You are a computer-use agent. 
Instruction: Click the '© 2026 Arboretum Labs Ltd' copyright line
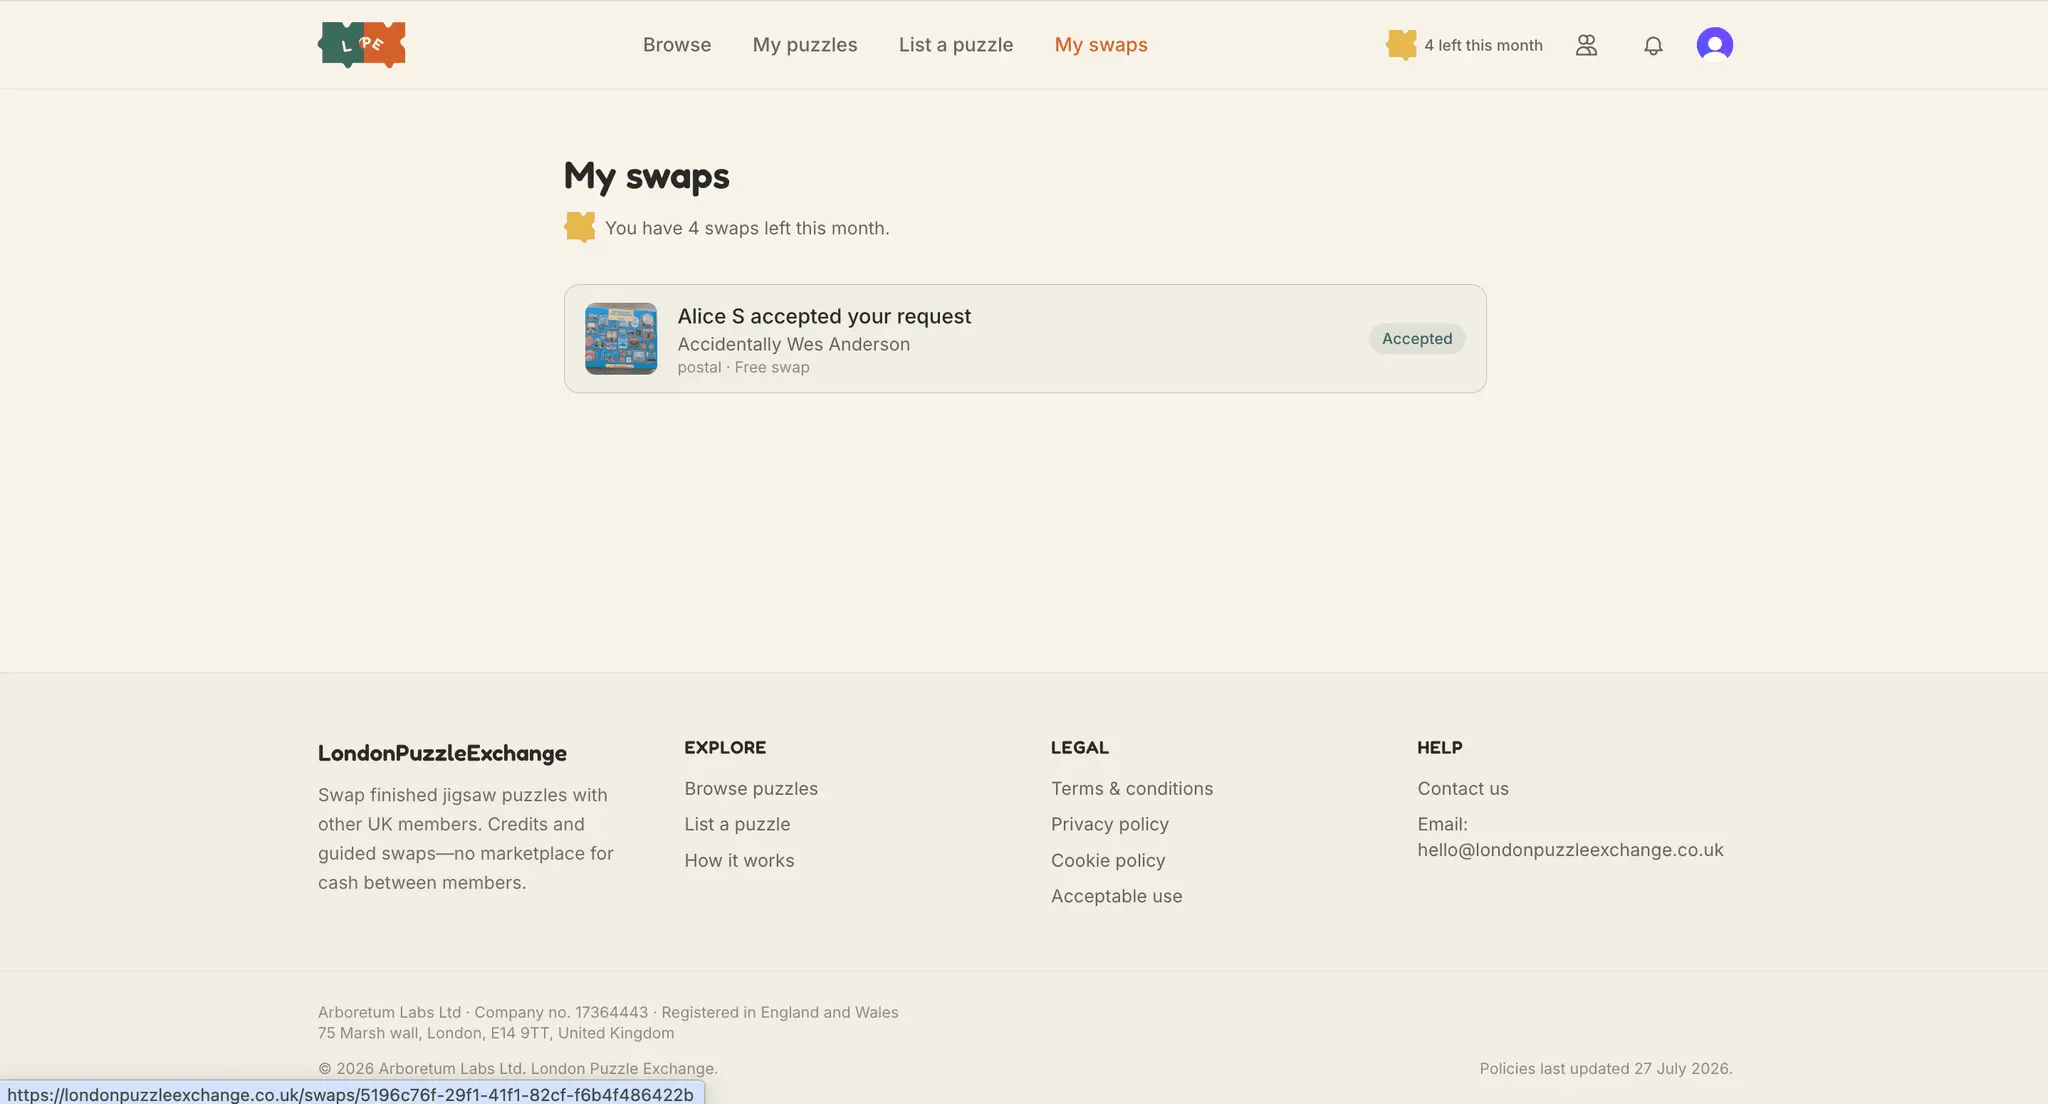click(518, 1069)
